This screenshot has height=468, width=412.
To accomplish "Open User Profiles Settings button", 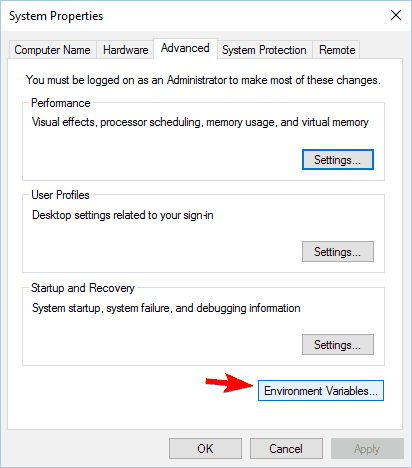I will coord(338,252).
